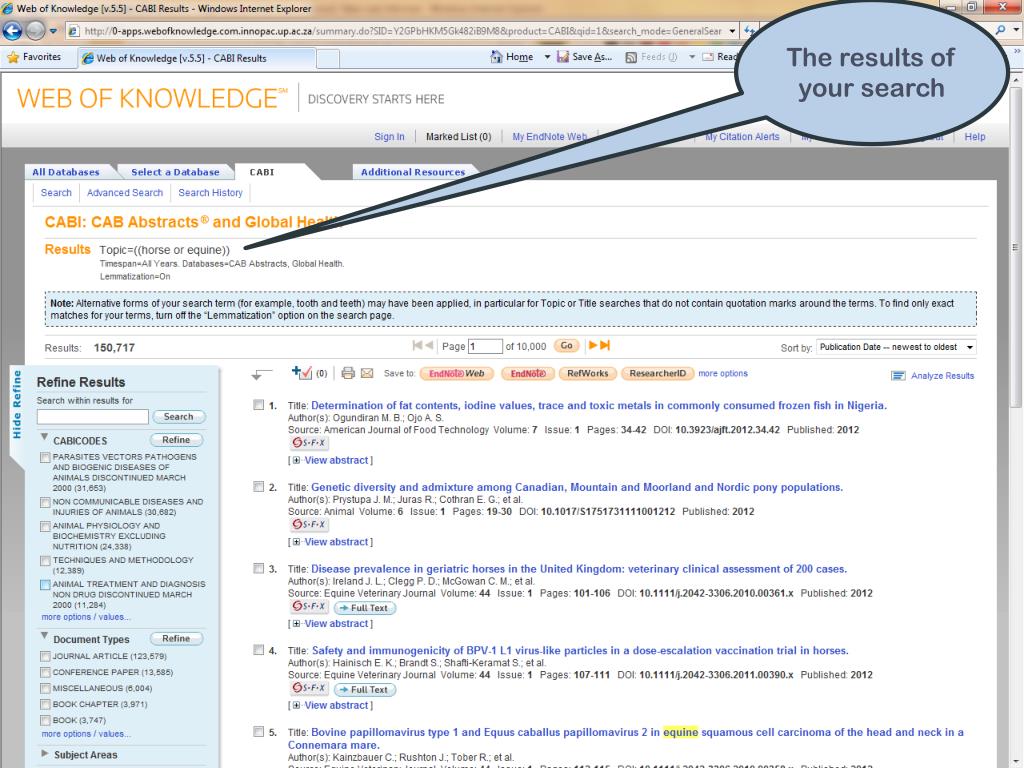Open the Favorites star in toolbar
Viewport: 1024px width, 768px height.
13,57
